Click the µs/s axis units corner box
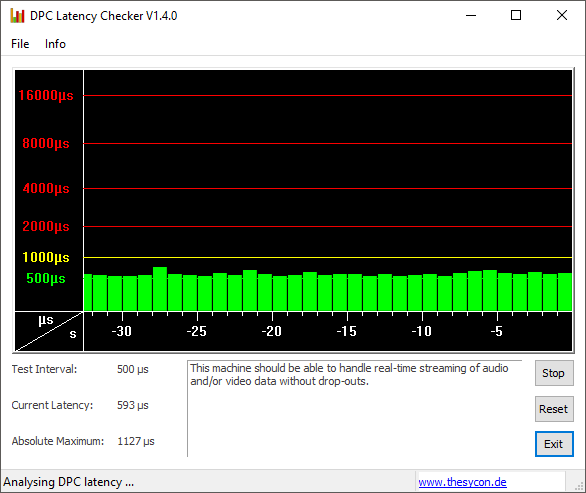 tap(49, 332)
